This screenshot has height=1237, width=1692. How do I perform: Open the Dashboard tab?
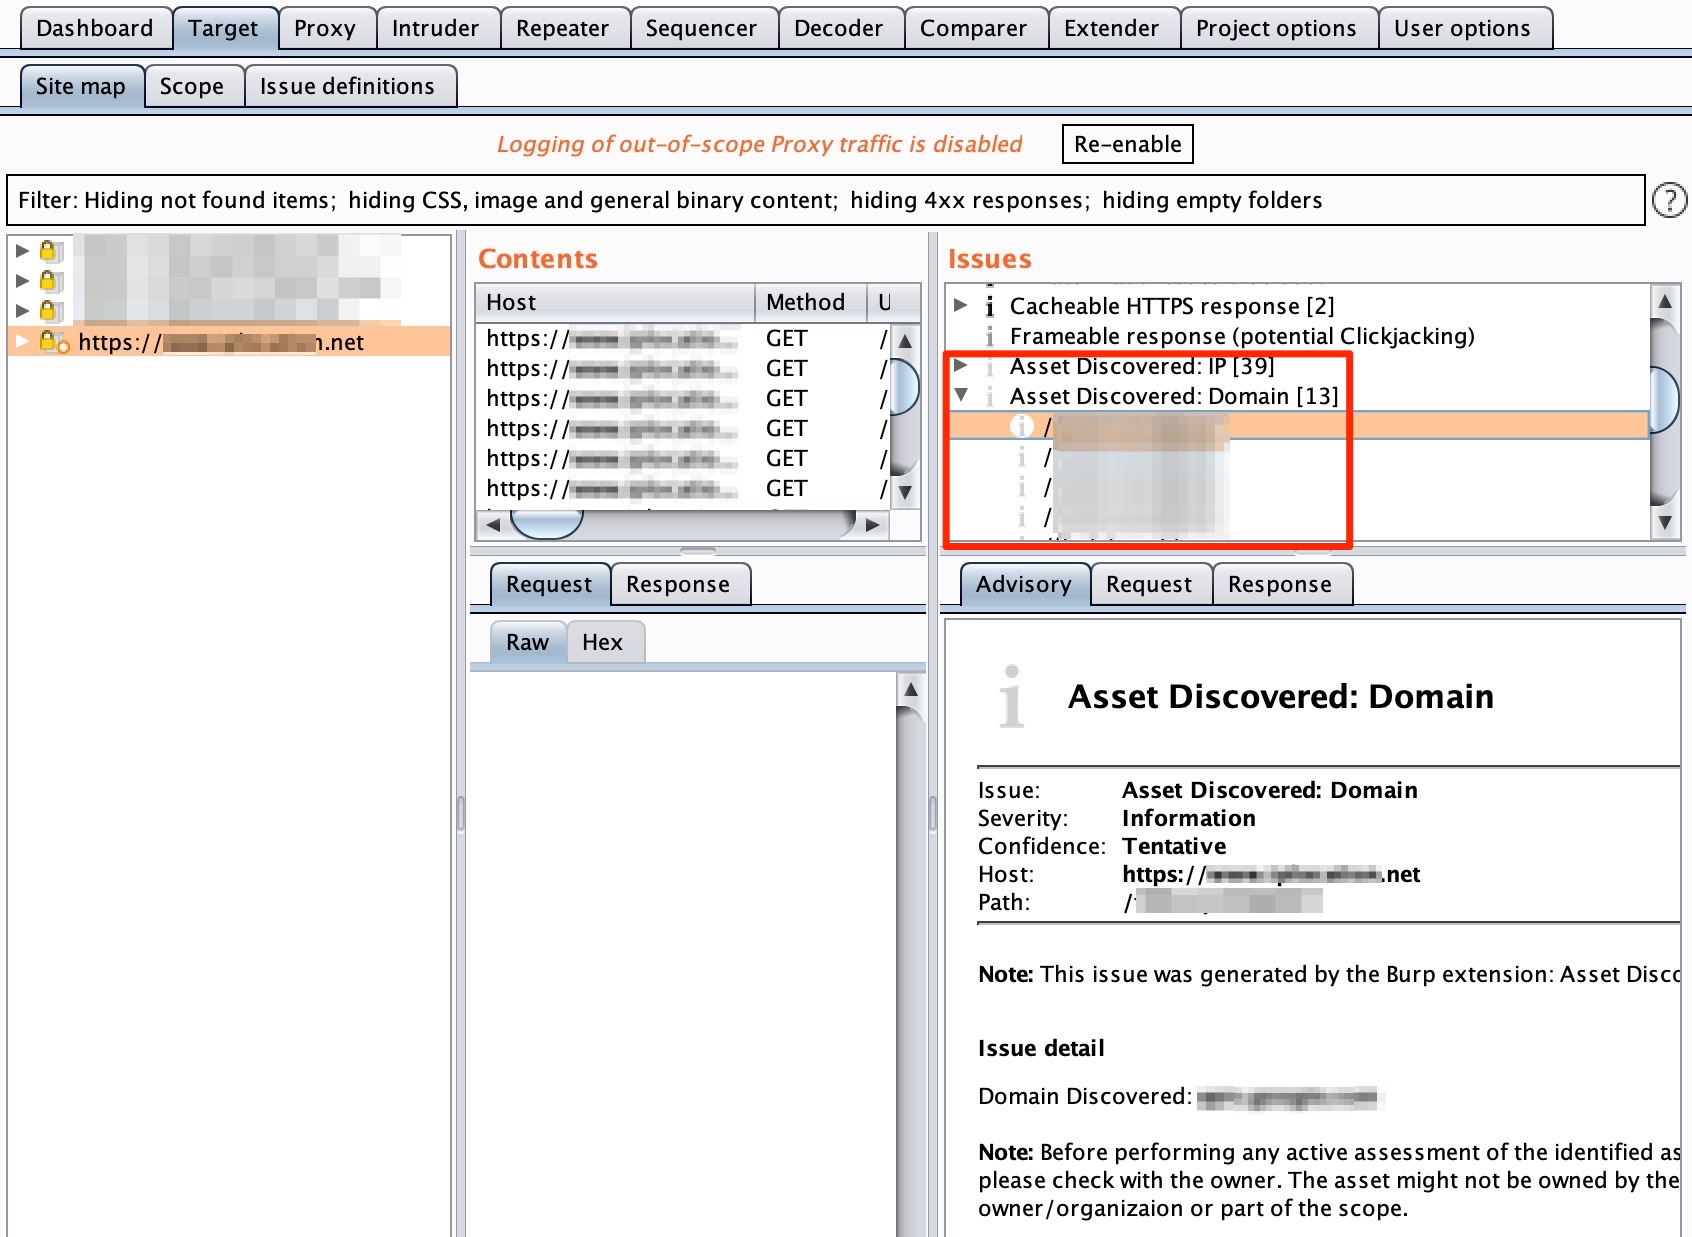click(95, 28)
